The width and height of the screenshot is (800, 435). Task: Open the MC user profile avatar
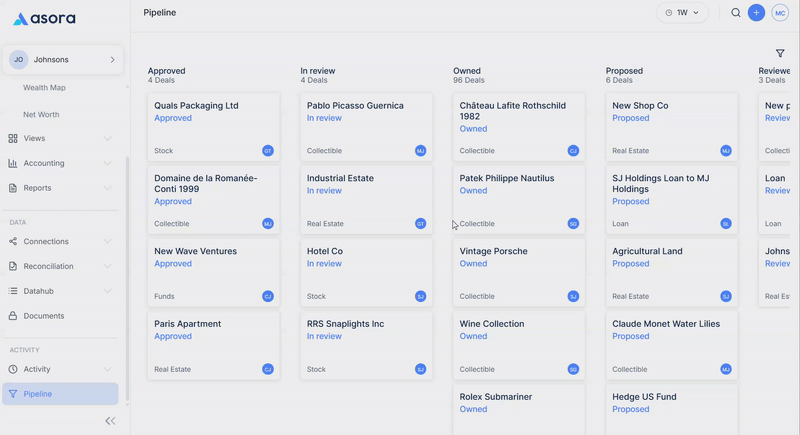click(x=780, y=13)
